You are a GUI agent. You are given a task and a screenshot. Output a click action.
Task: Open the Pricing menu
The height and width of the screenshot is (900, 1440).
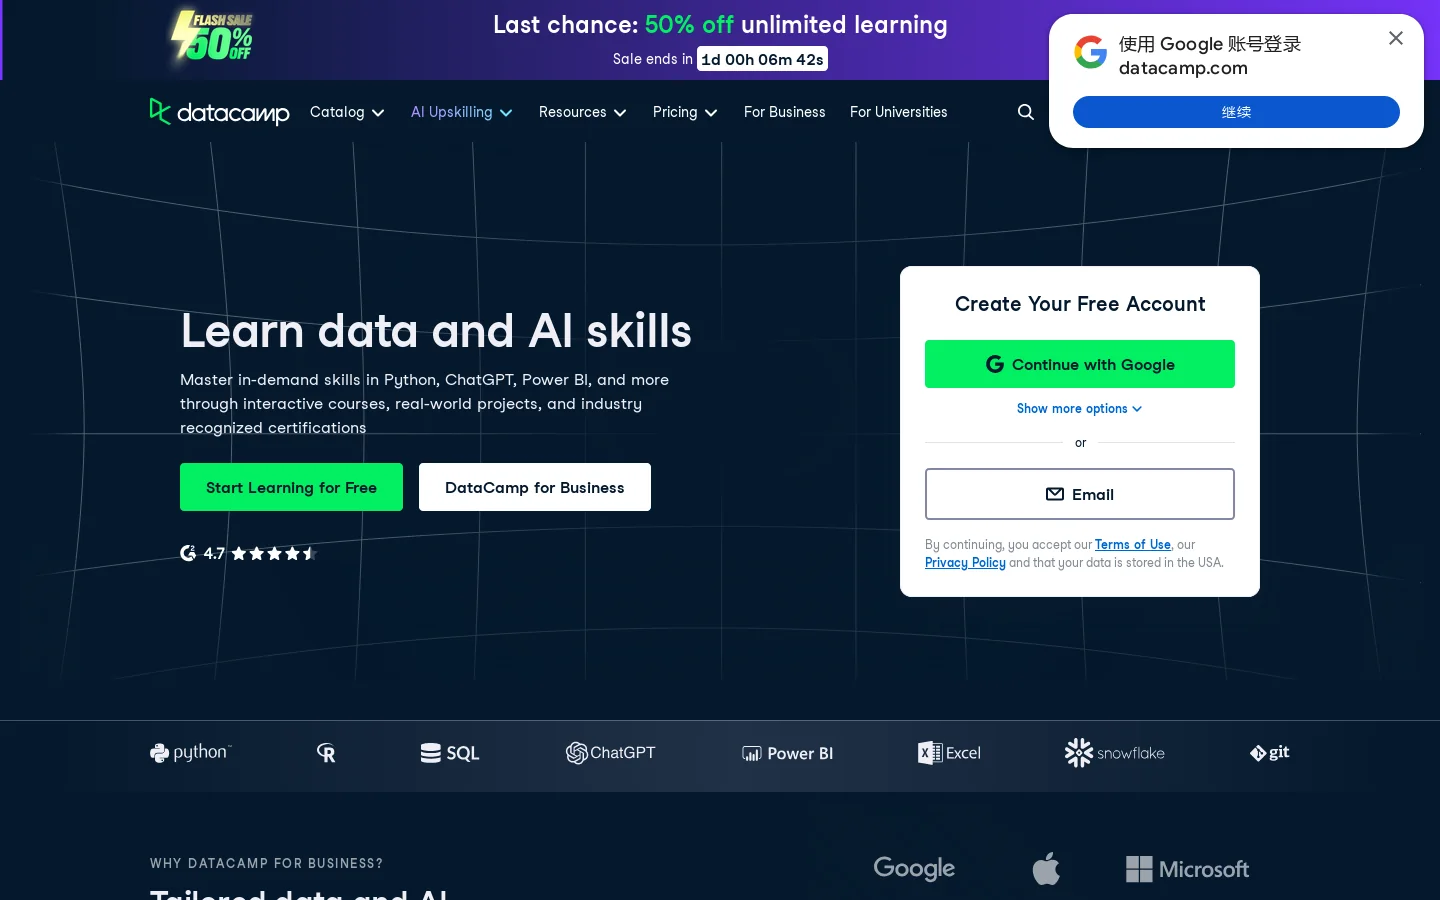[685, 112]
